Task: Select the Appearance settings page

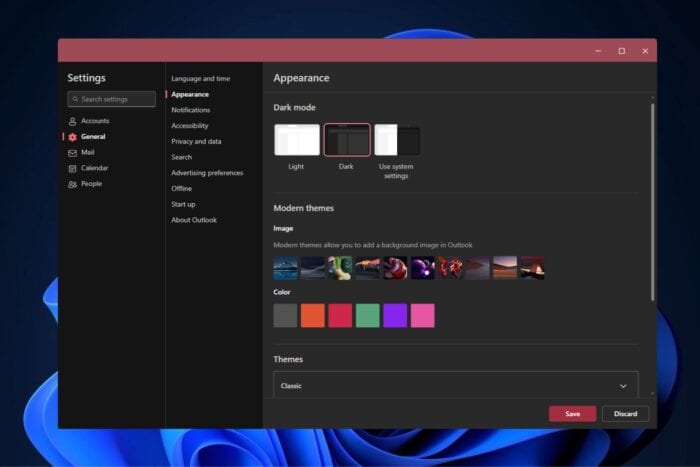Action: [190, 94]
